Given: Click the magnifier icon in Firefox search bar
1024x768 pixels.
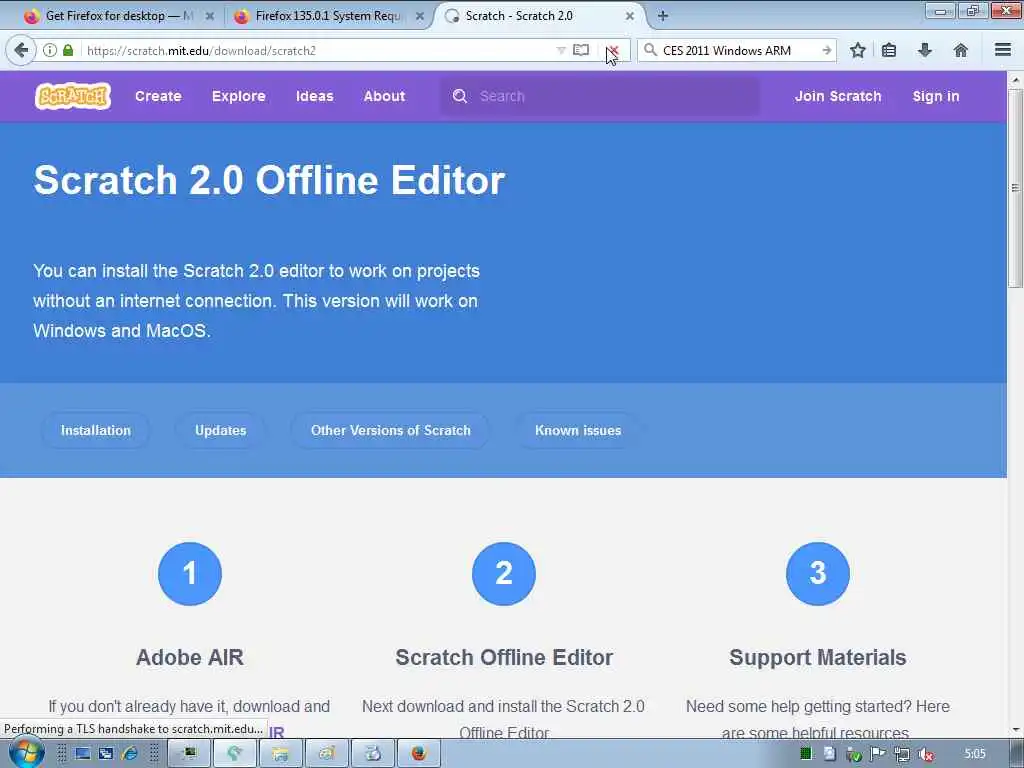Looking at the screenshot, I should (x=650, y=50).
